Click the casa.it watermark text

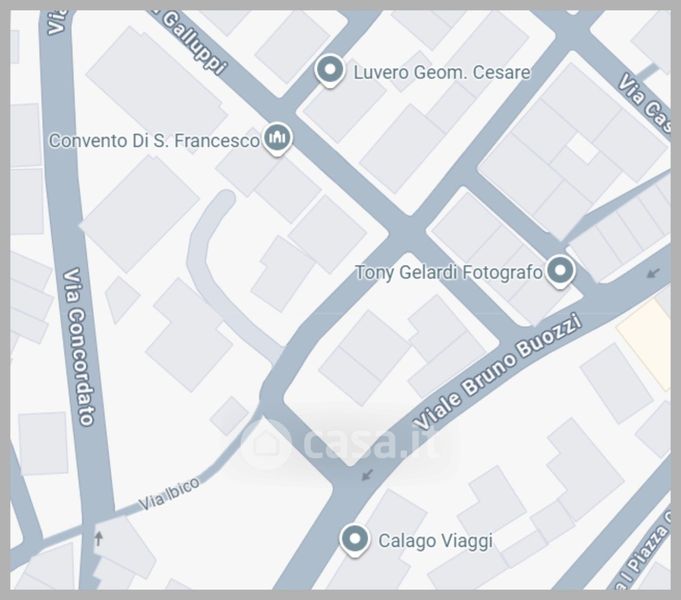point(370,441)
